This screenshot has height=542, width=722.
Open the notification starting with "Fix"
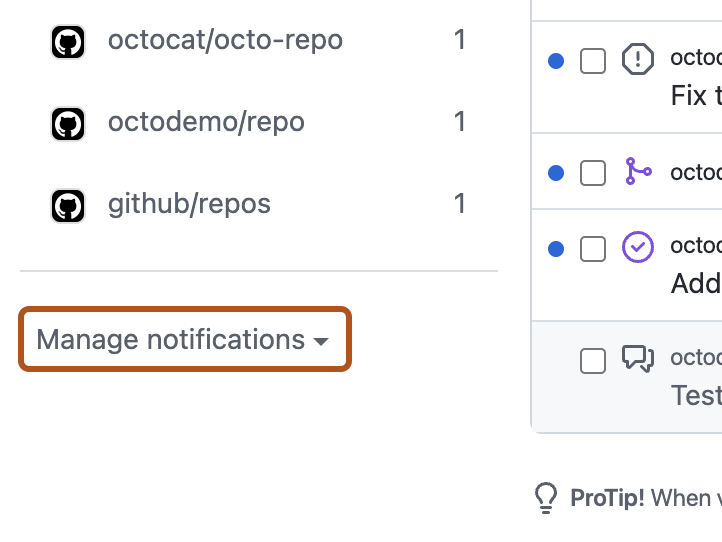[696, 96]
